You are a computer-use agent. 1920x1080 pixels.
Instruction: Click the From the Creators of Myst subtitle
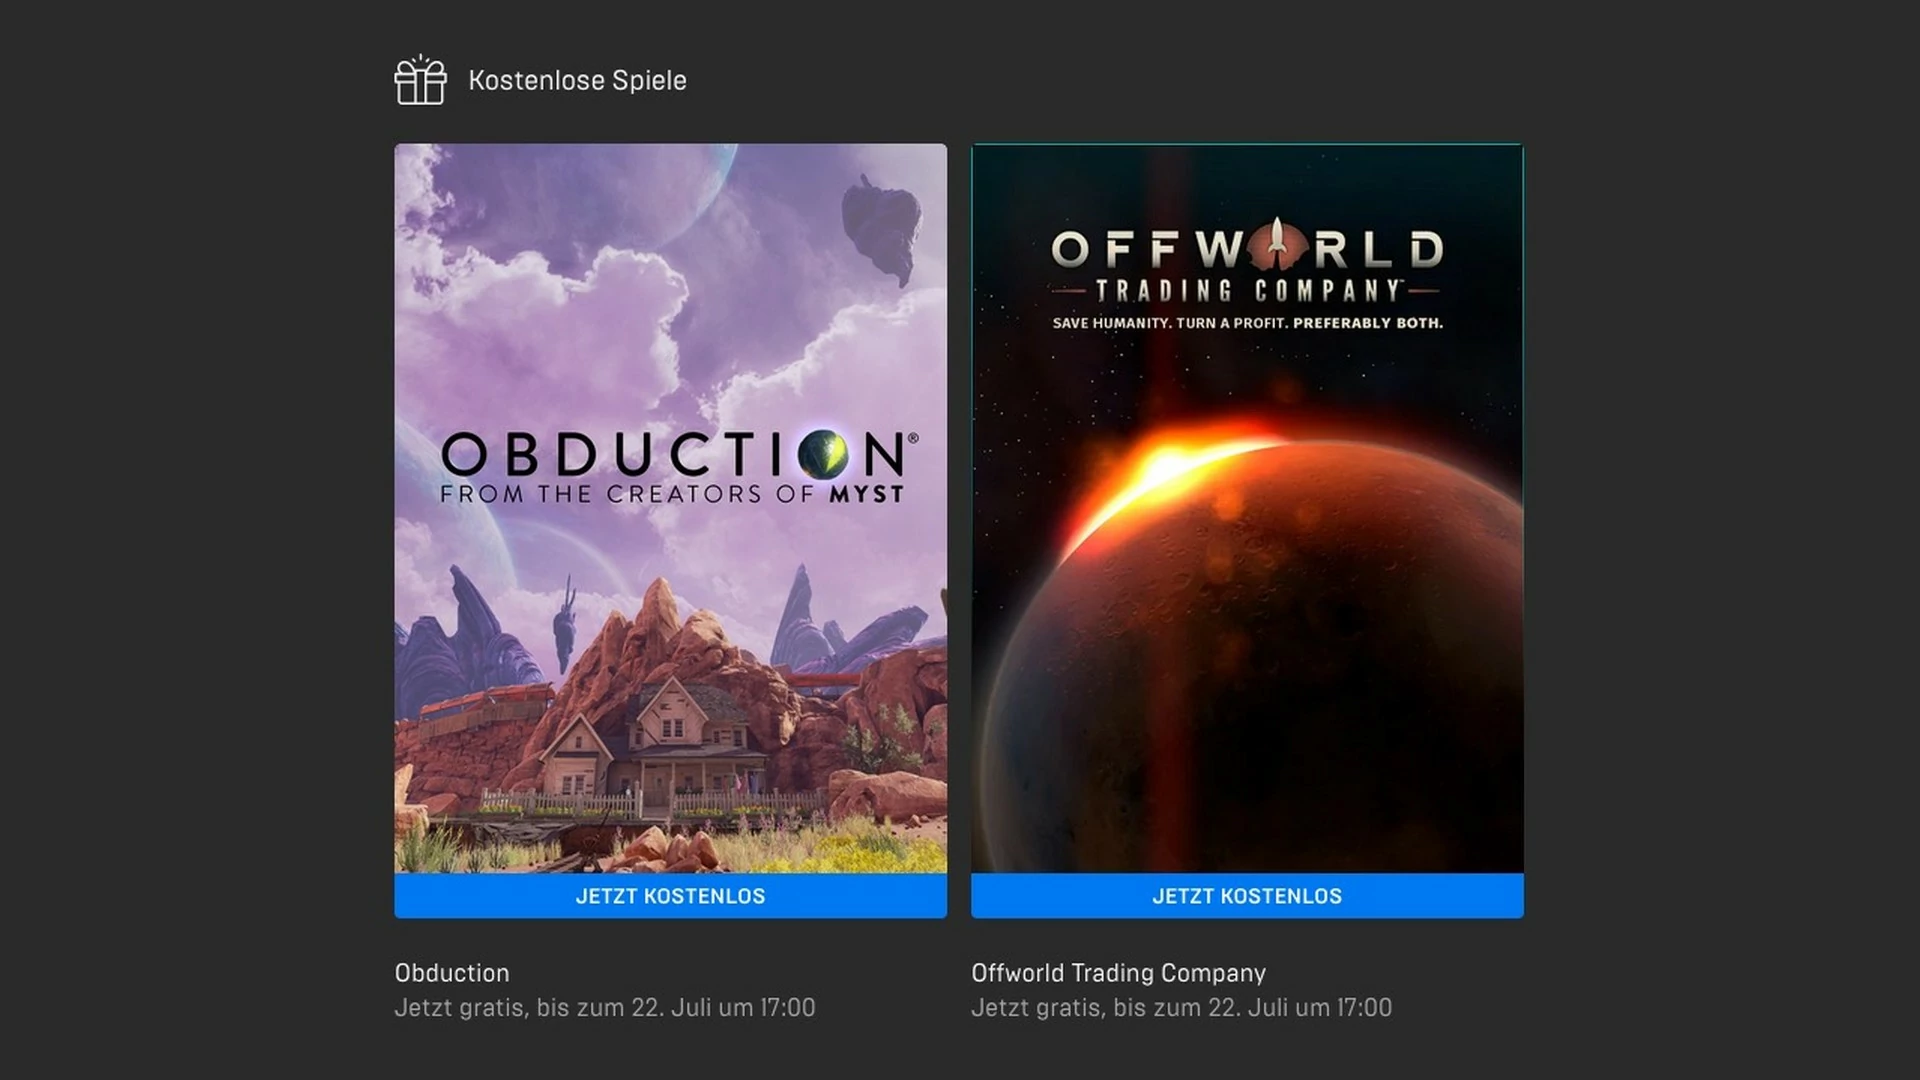point(672,494)
